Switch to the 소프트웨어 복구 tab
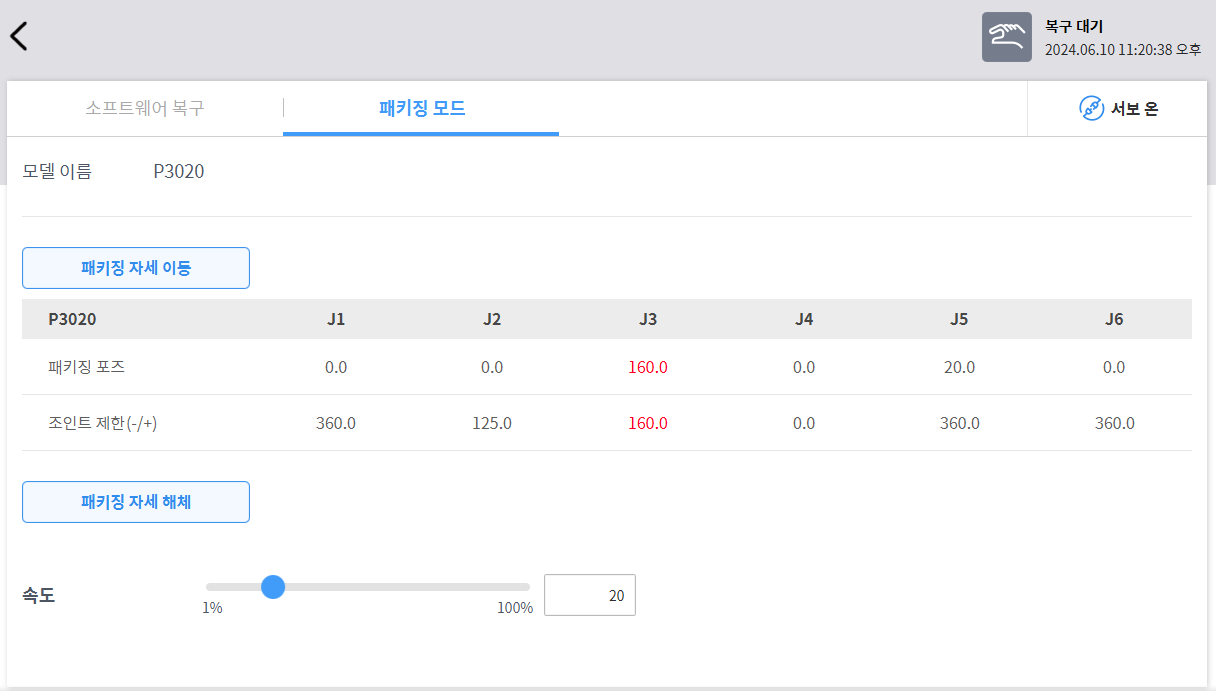This screenshot has height=693, width=1216. click(x=145, y=108)
